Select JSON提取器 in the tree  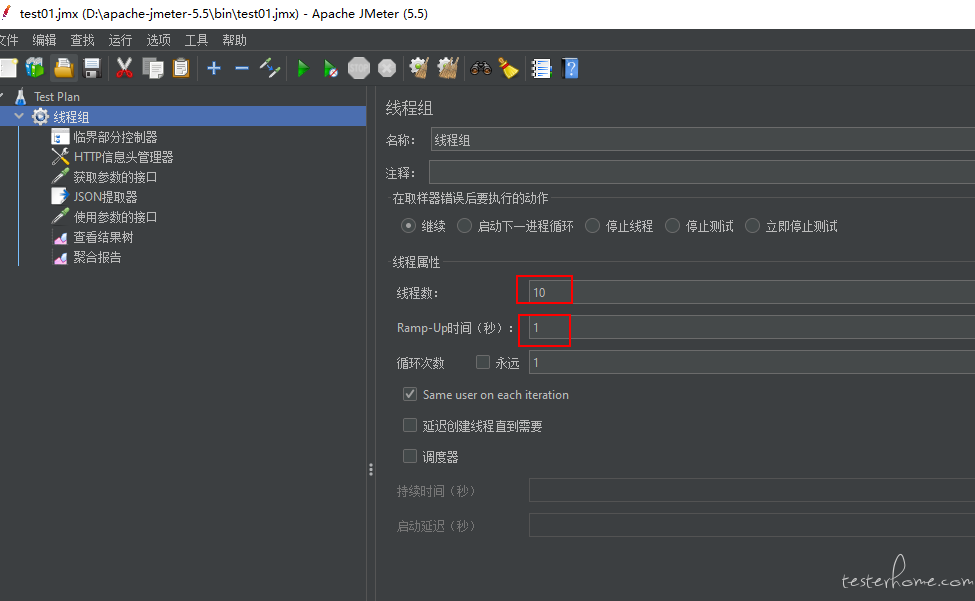point(105,196)
